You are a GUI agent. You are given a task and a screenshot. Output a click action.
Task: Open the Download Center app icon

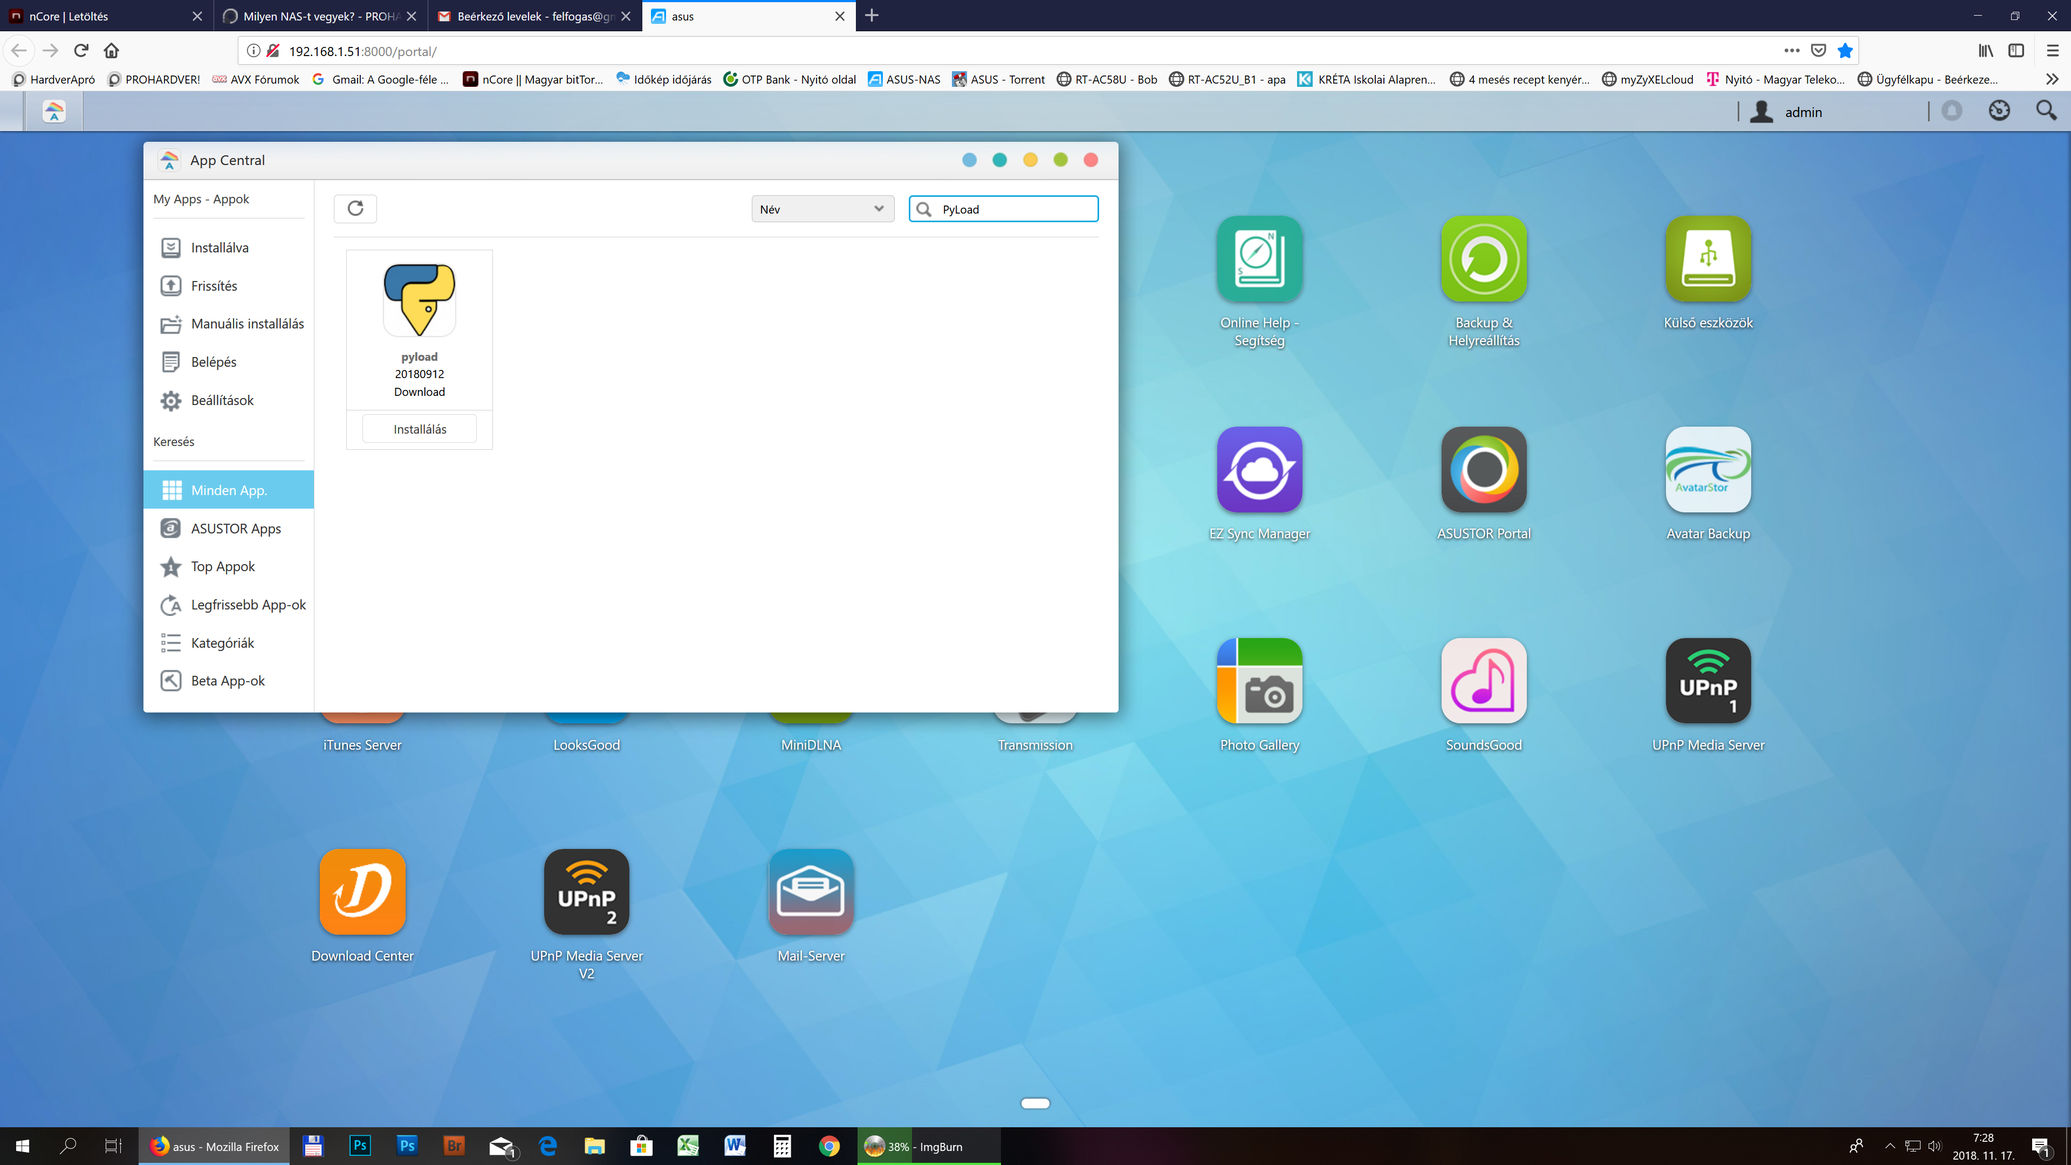click(x=362, y=891)
